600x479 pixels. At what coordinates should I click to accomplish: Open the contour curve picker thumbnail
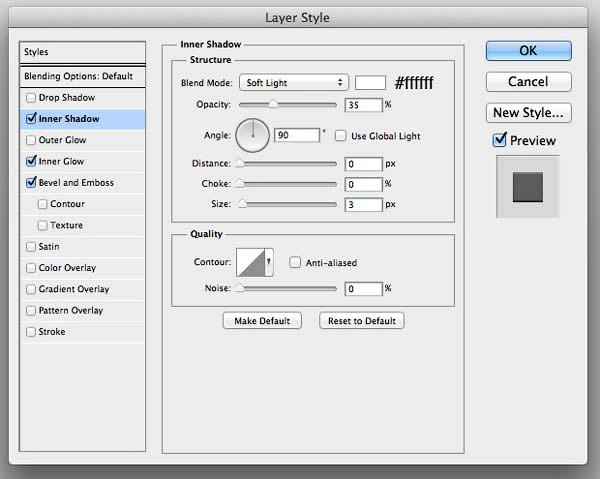point(251,262)
